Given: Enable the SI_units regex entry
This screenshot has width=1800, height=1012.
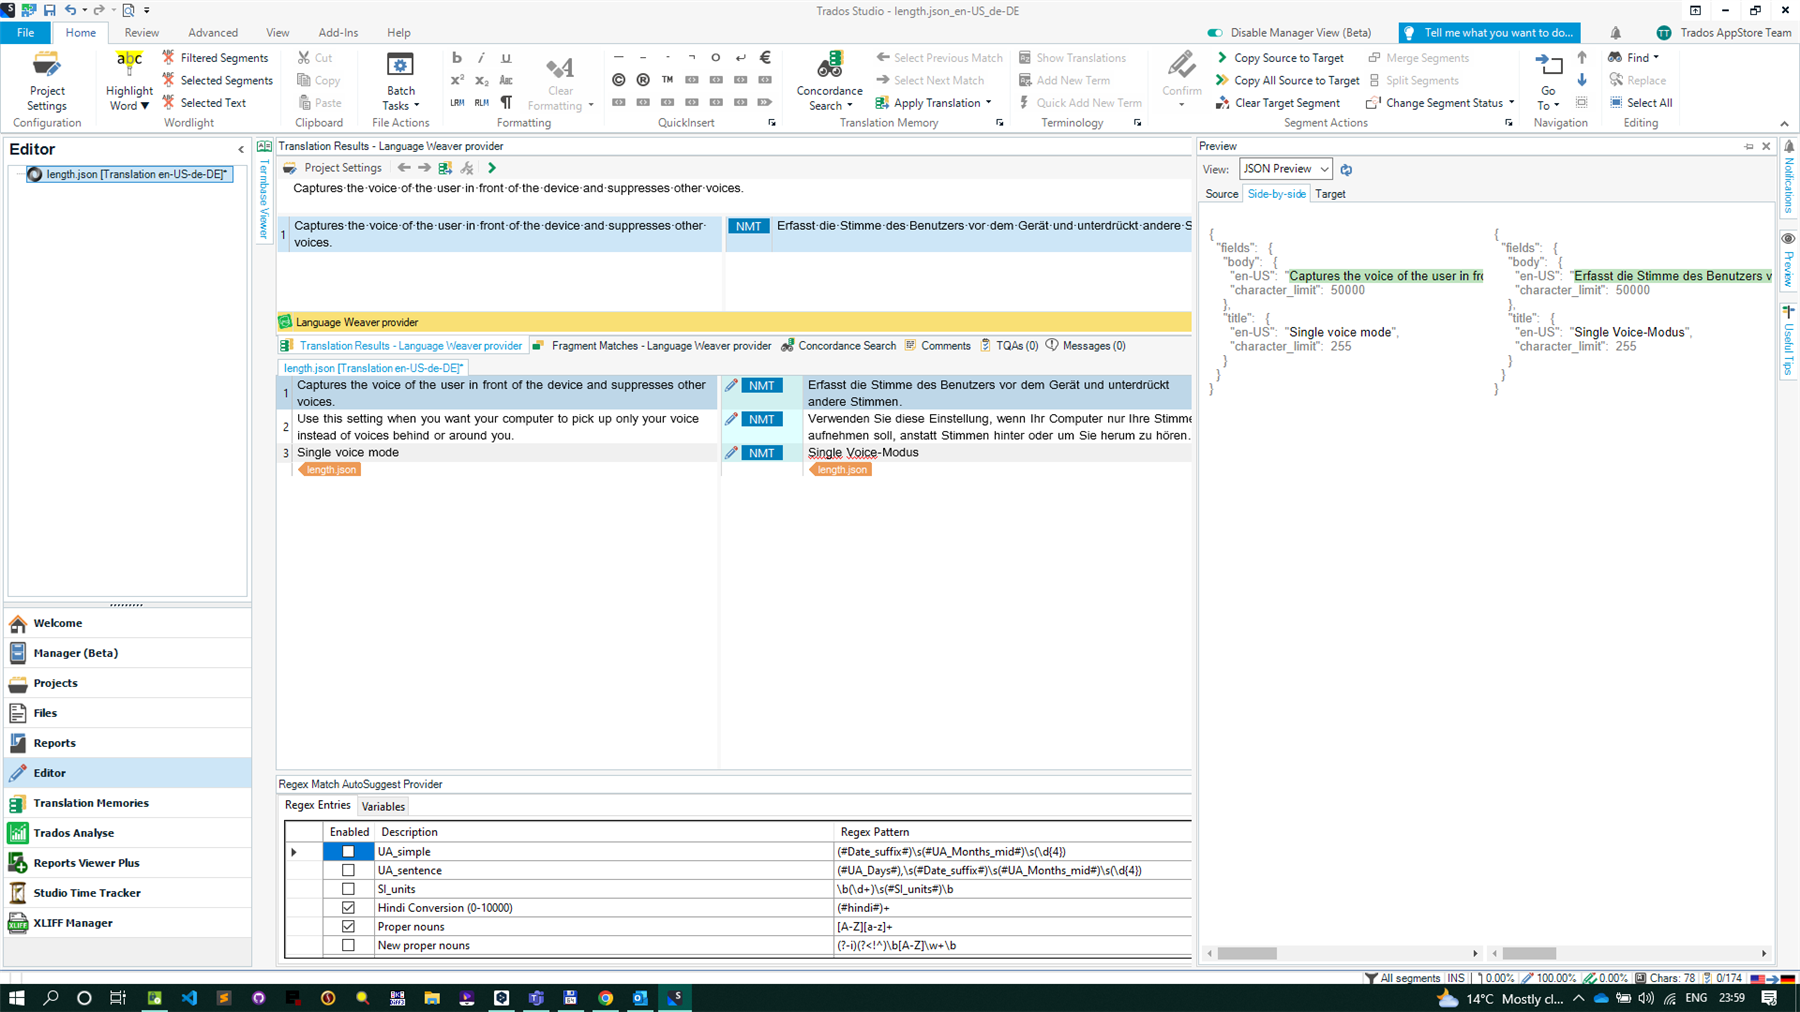Looking at the screenshot, I should coord(348,889).
